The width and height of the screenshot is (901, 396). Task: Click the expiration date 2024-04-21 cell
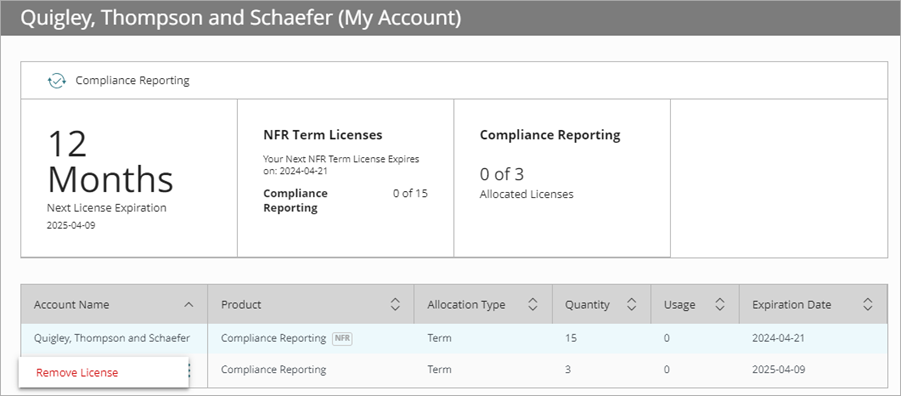click(x=779, y=338)
